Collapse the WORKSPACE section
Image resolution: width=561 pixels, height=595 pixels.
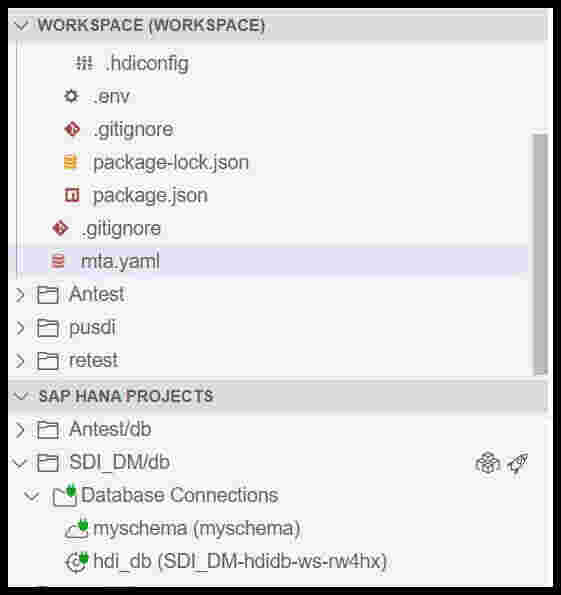click(20, 25)
